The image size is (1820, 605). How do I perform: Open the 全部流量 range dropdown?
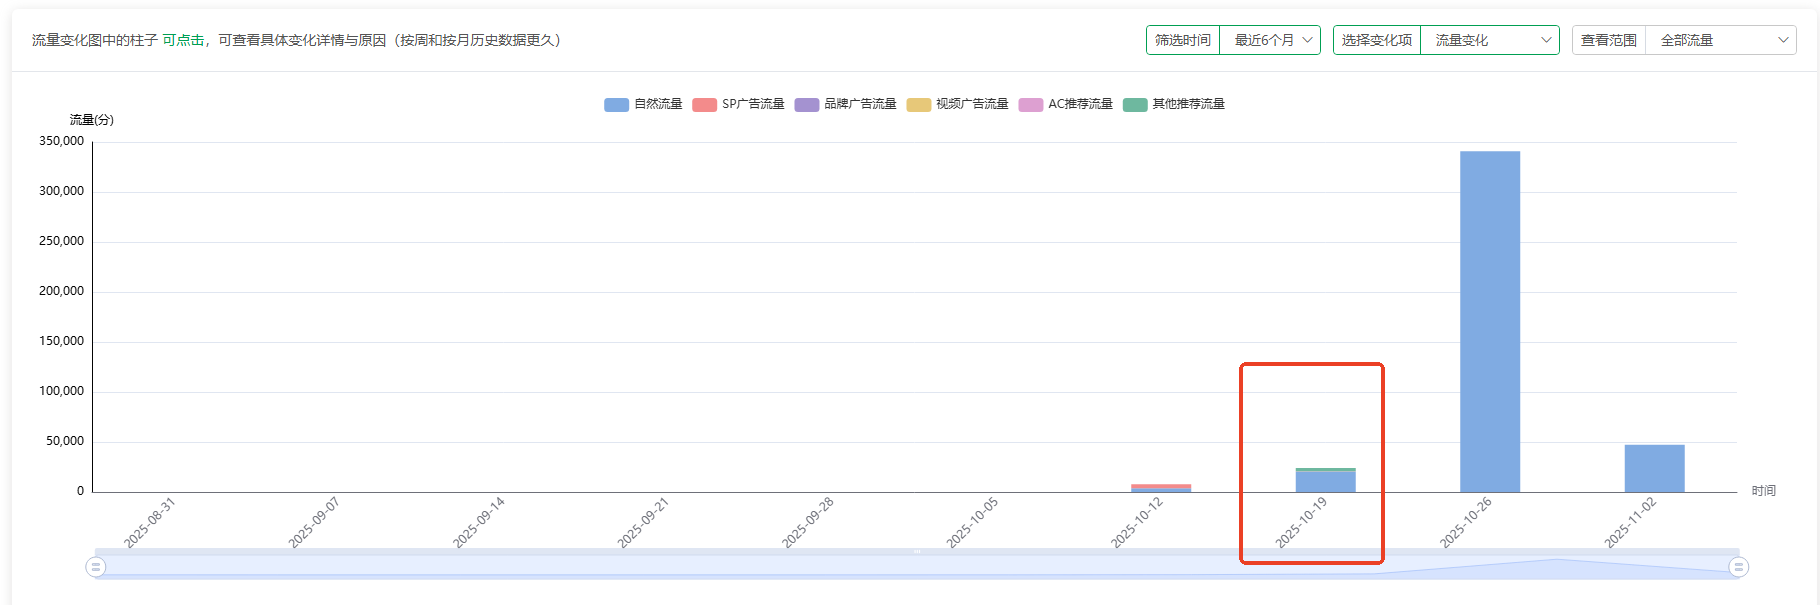(1720, 40)
